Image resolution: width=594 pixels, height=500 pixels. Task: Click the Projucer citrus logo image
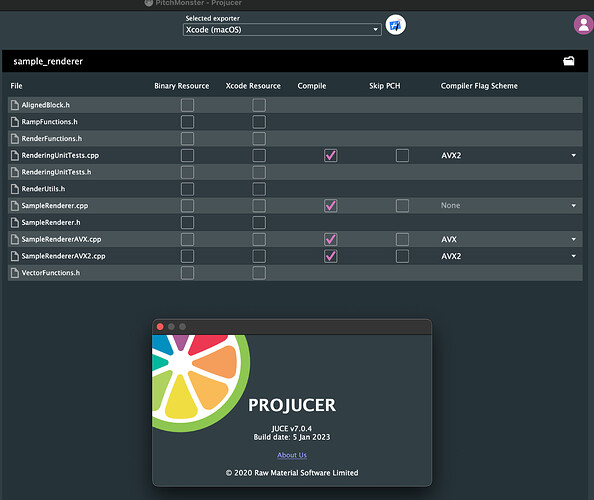201,383
